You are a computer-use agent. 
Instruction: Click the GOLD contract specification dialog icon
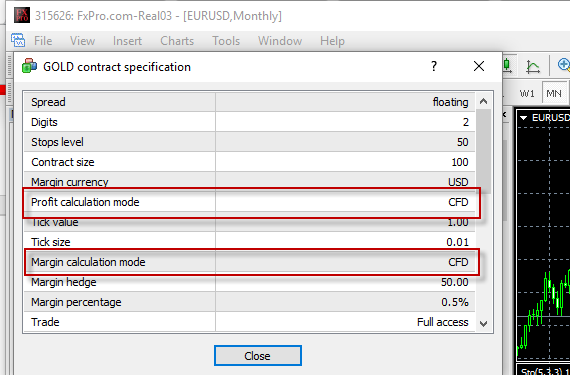[29, 66]
